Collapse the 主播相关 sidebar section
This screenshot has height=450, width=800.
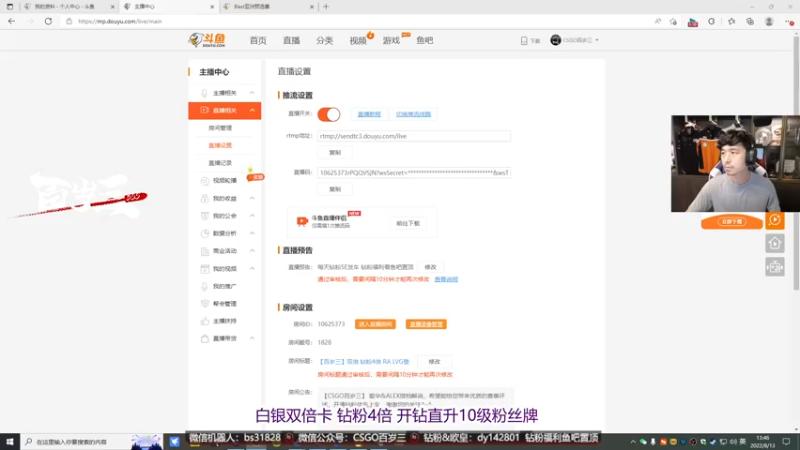click(x=252, y=93)
